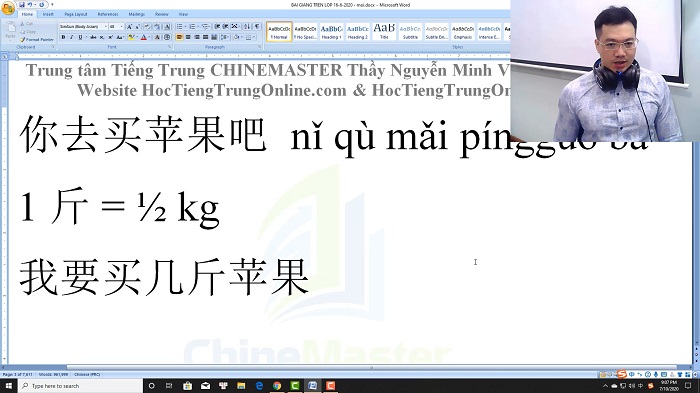Decrease the paragraph indent
This screenshot has width=700, height=393.
click(x=217, y=27)
